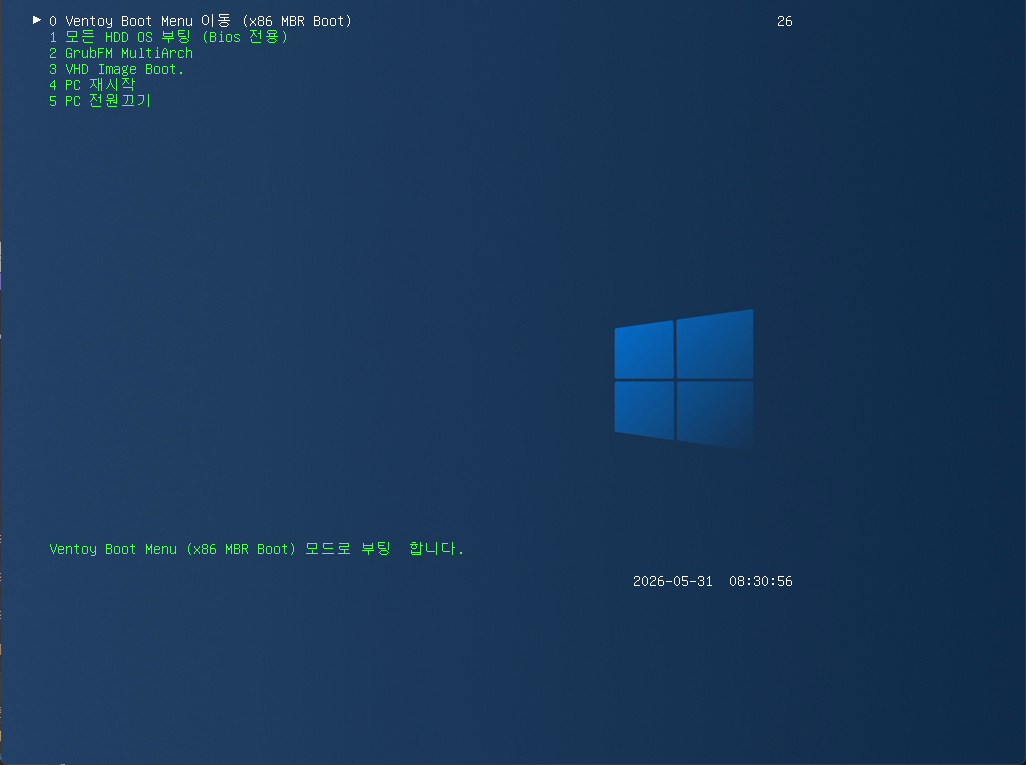
Task: Click the date text 2026-05-31
Action: tap(673, 581)
